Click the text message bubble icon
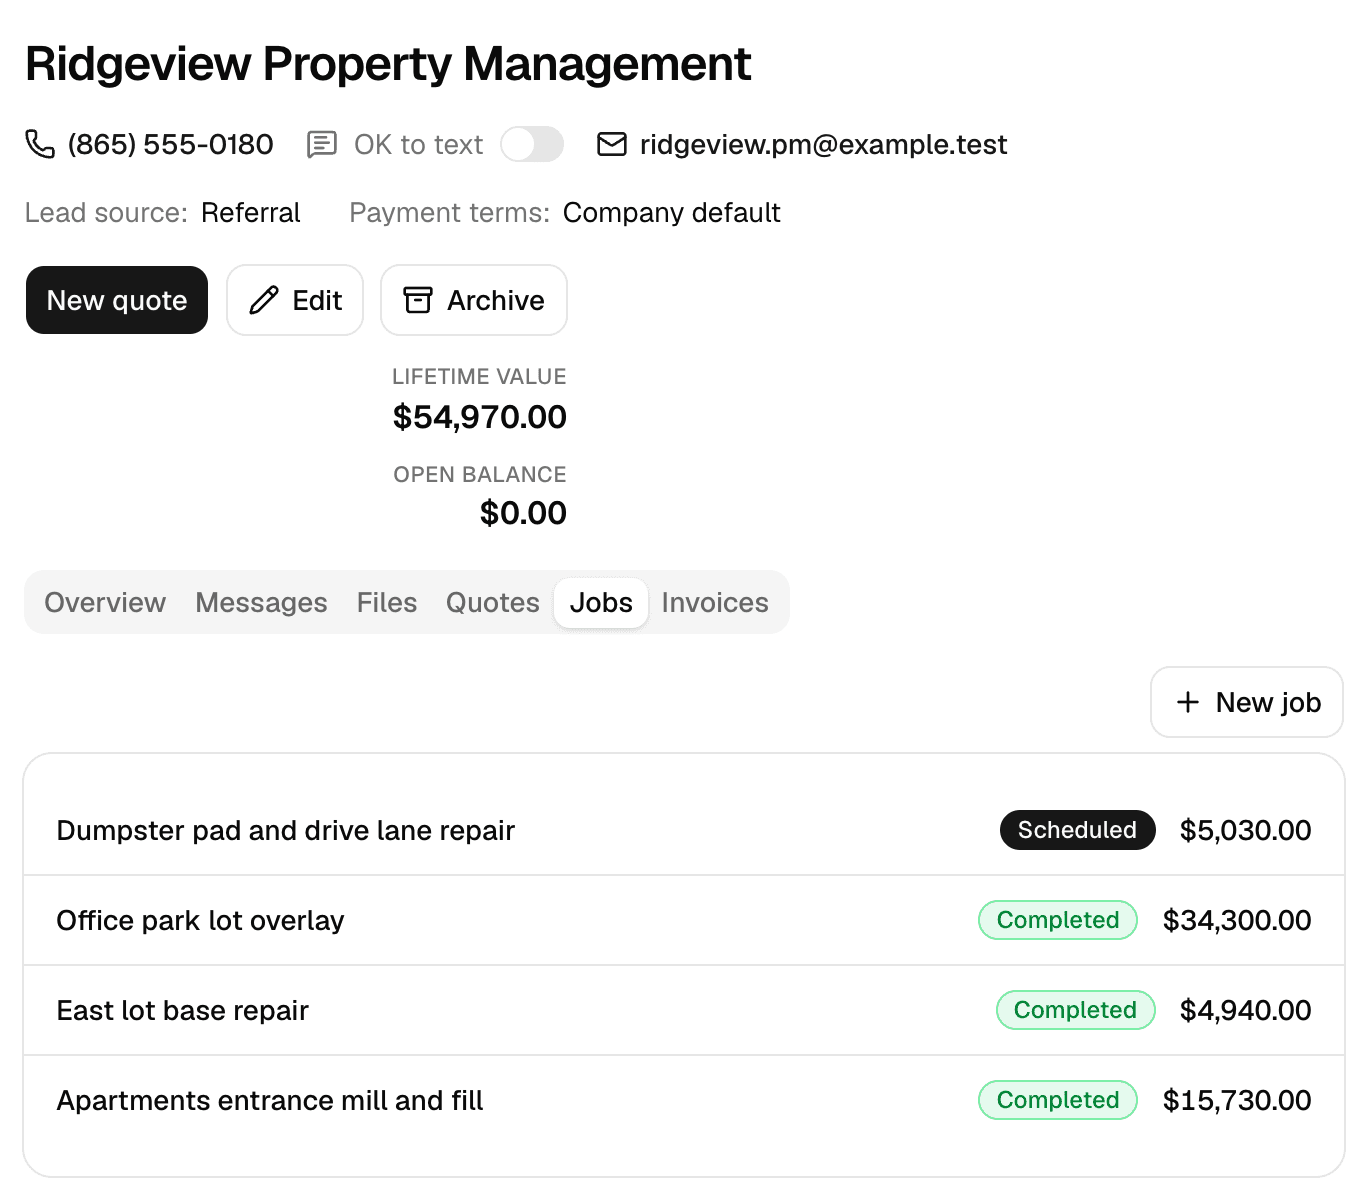 (321, 144)
